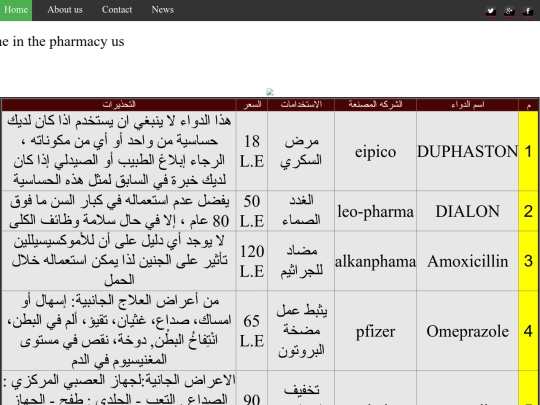Click yellow row number 4 cell
This screenshot has height=405, width=540.
[528, 331]
